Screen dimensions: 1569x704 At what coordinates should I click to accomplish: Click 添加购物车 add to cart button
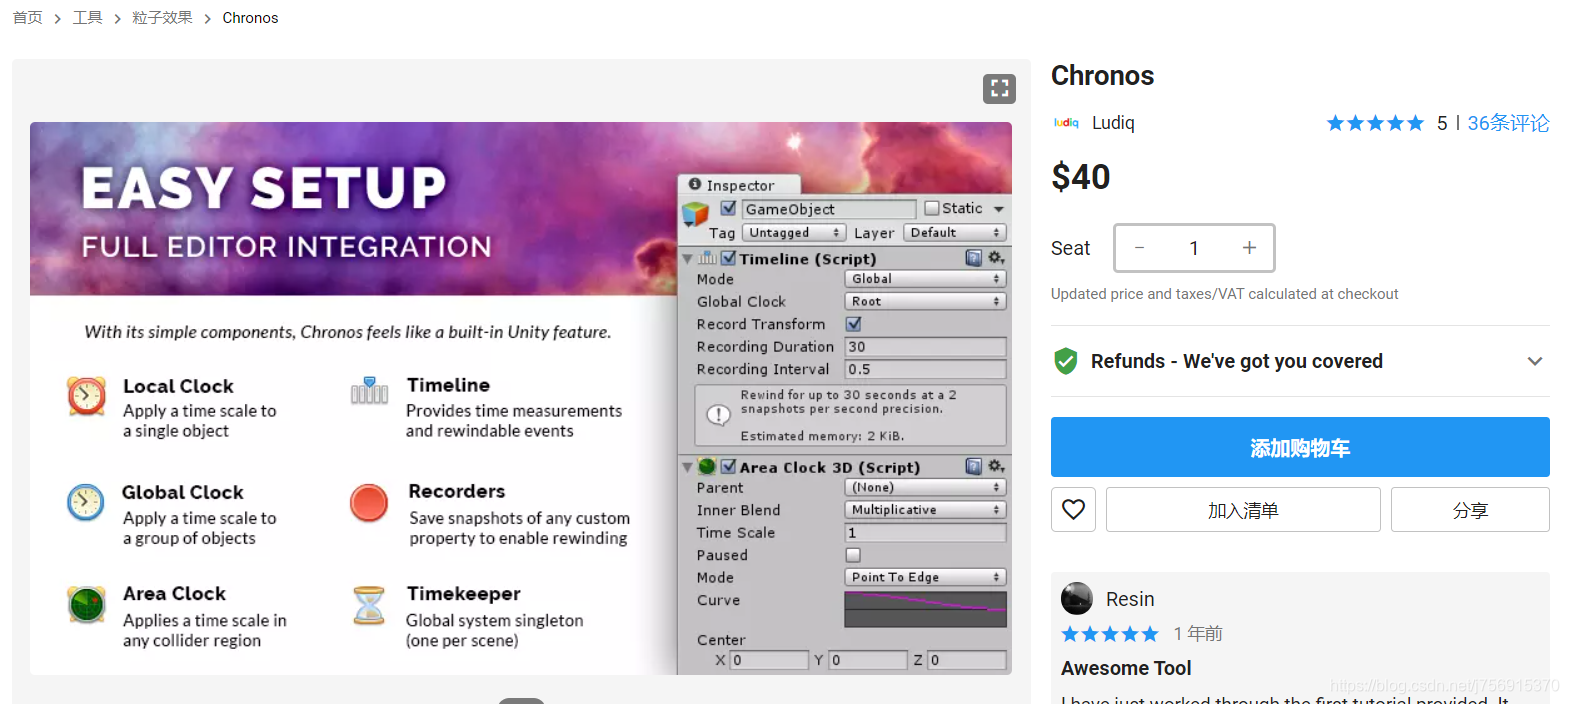pos(1300,447)
